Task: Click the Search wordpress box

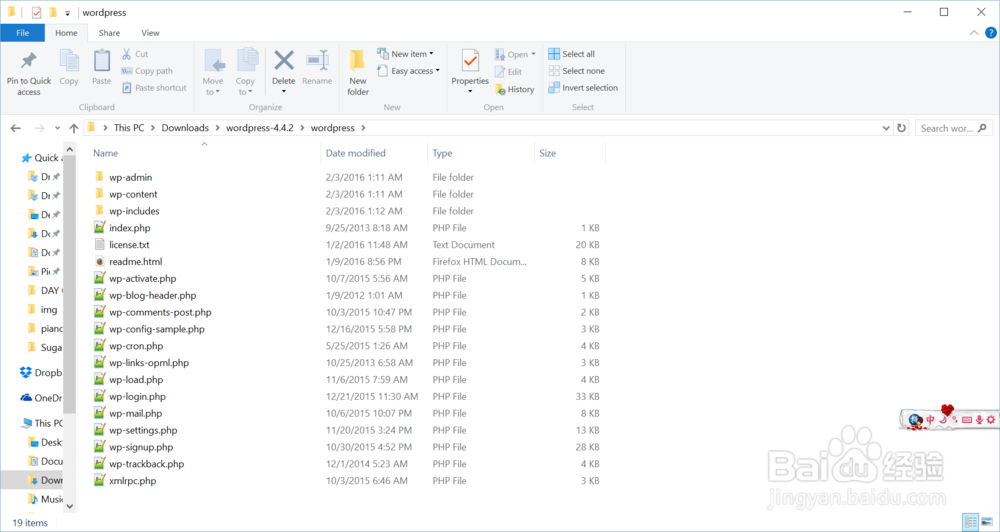Action: click(953, 128)
